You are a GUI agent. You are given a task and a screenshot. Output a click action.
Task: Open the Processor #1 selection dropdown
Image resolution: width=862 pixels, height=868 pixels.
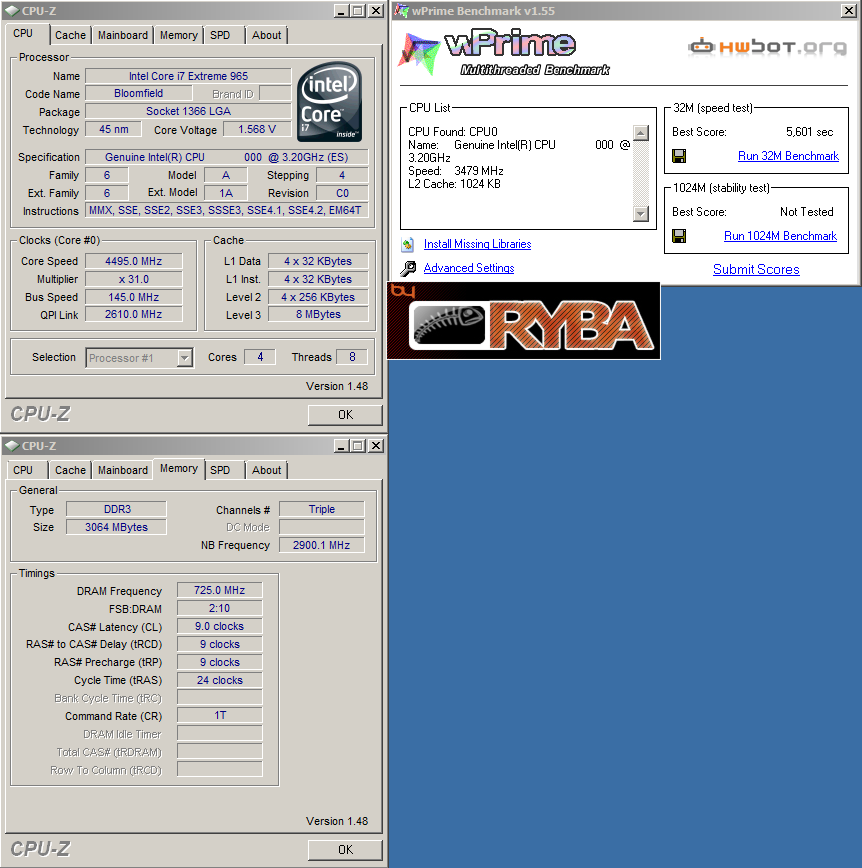click(x=185, y=358)
